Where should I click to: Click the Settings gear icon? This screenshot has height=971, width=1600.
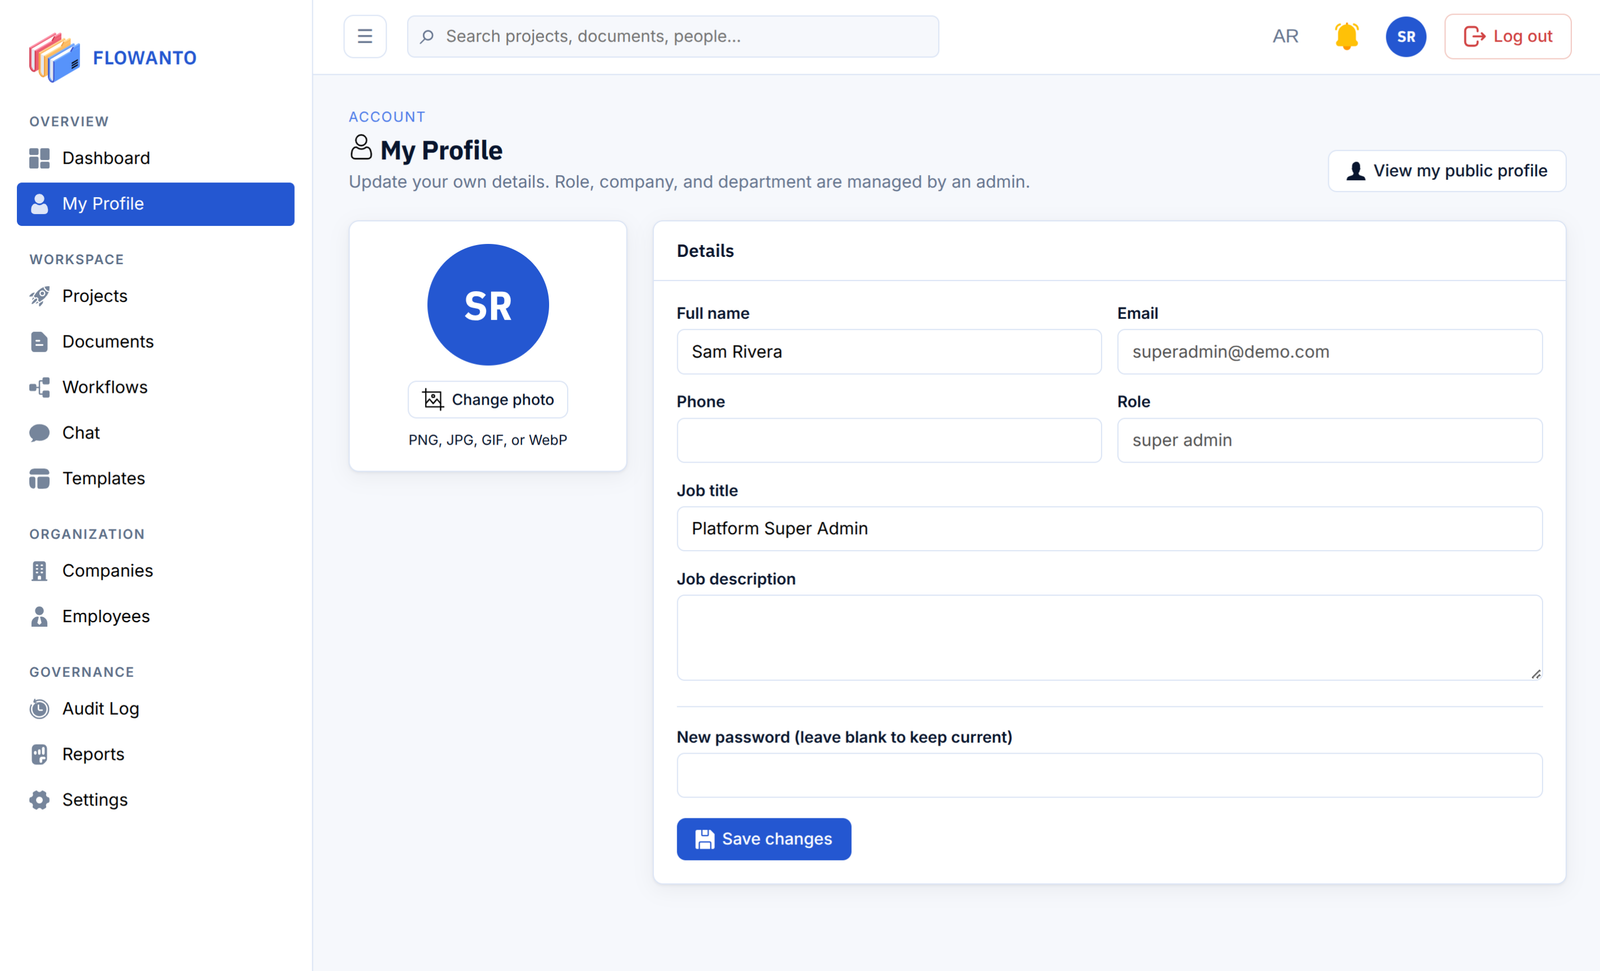coord(39,800)
